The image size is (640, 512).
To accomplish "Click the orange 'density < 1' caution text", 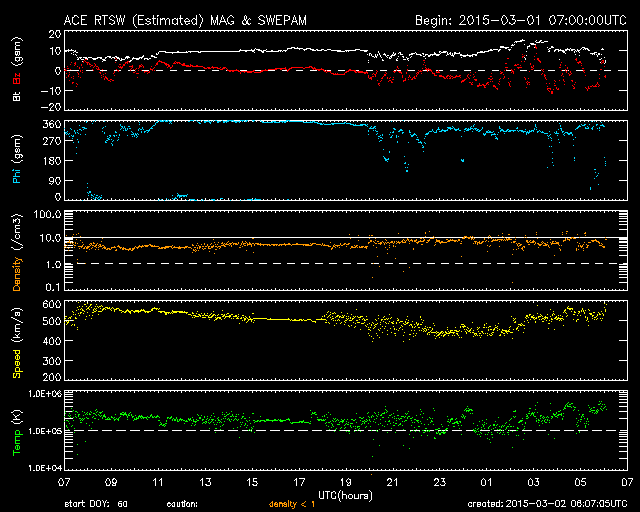I will pos(299,505).
